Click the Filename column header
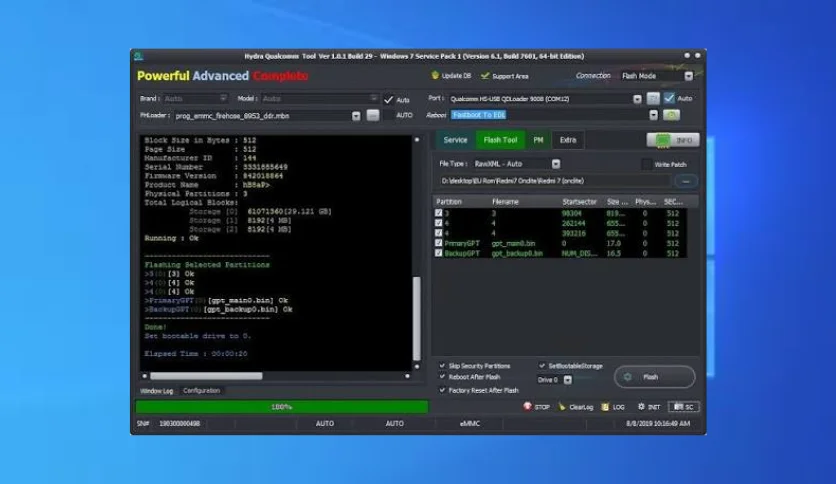The image size is (836, 484). tap(505, 202)
